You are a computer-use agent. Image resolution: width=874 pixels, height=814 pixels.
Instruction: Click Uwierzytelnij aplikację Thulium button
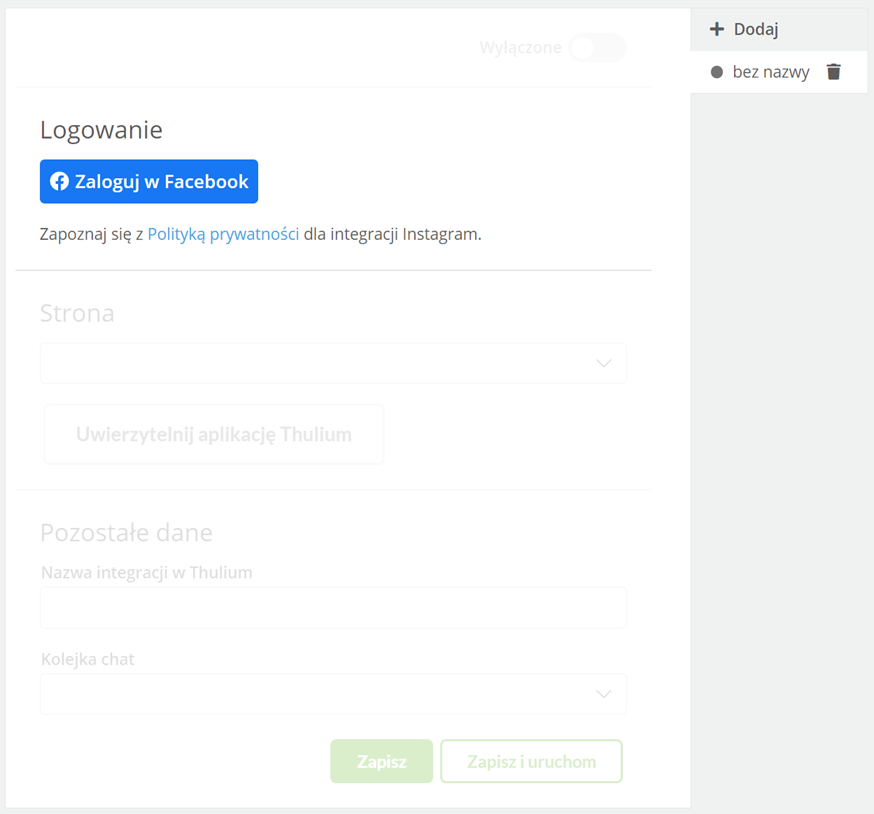click(214, 434)
